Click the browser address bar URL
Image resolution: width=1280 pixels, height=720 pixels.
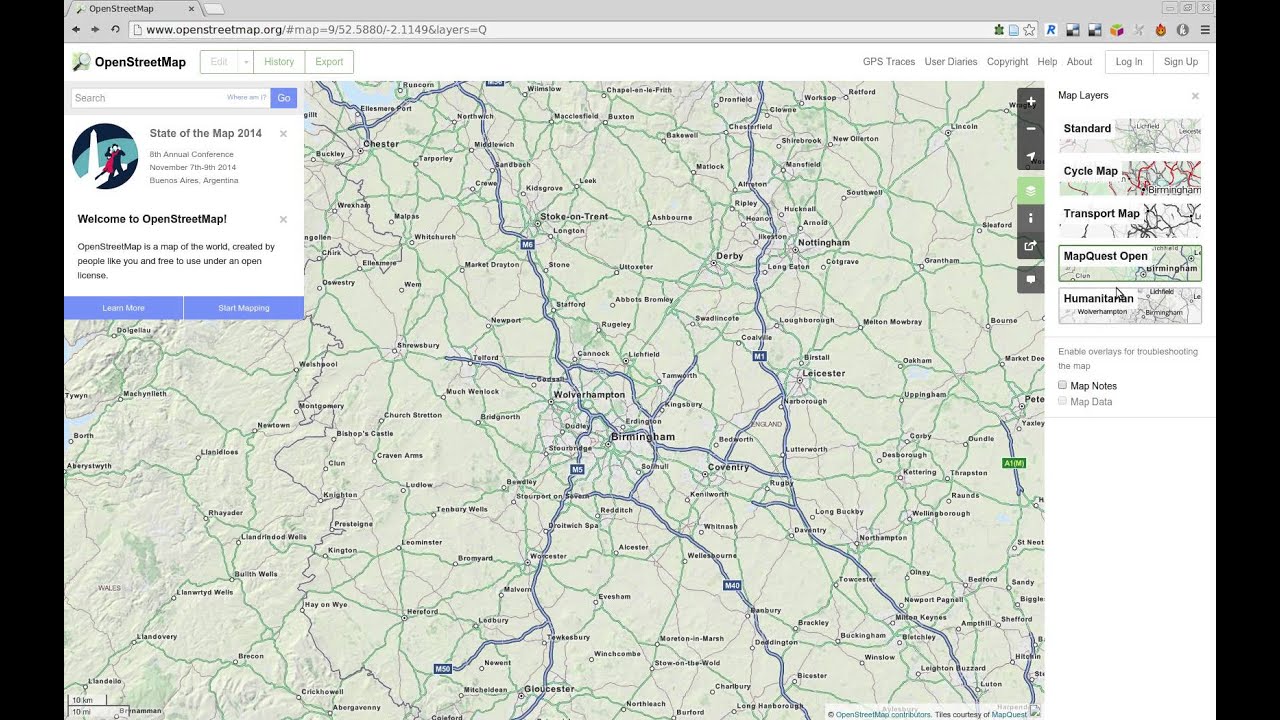pyautogui.click(x=316, y=30)
